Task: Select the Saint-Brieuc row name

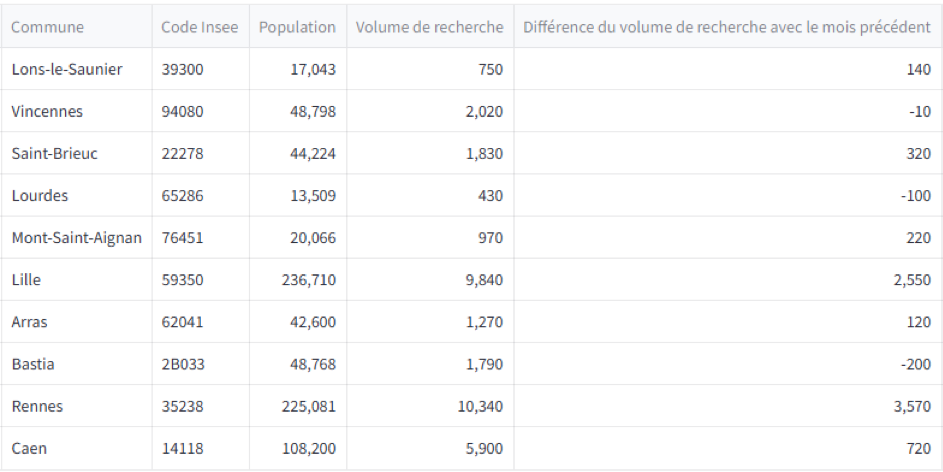Action: pyautogui.click(x=55, y=154)
